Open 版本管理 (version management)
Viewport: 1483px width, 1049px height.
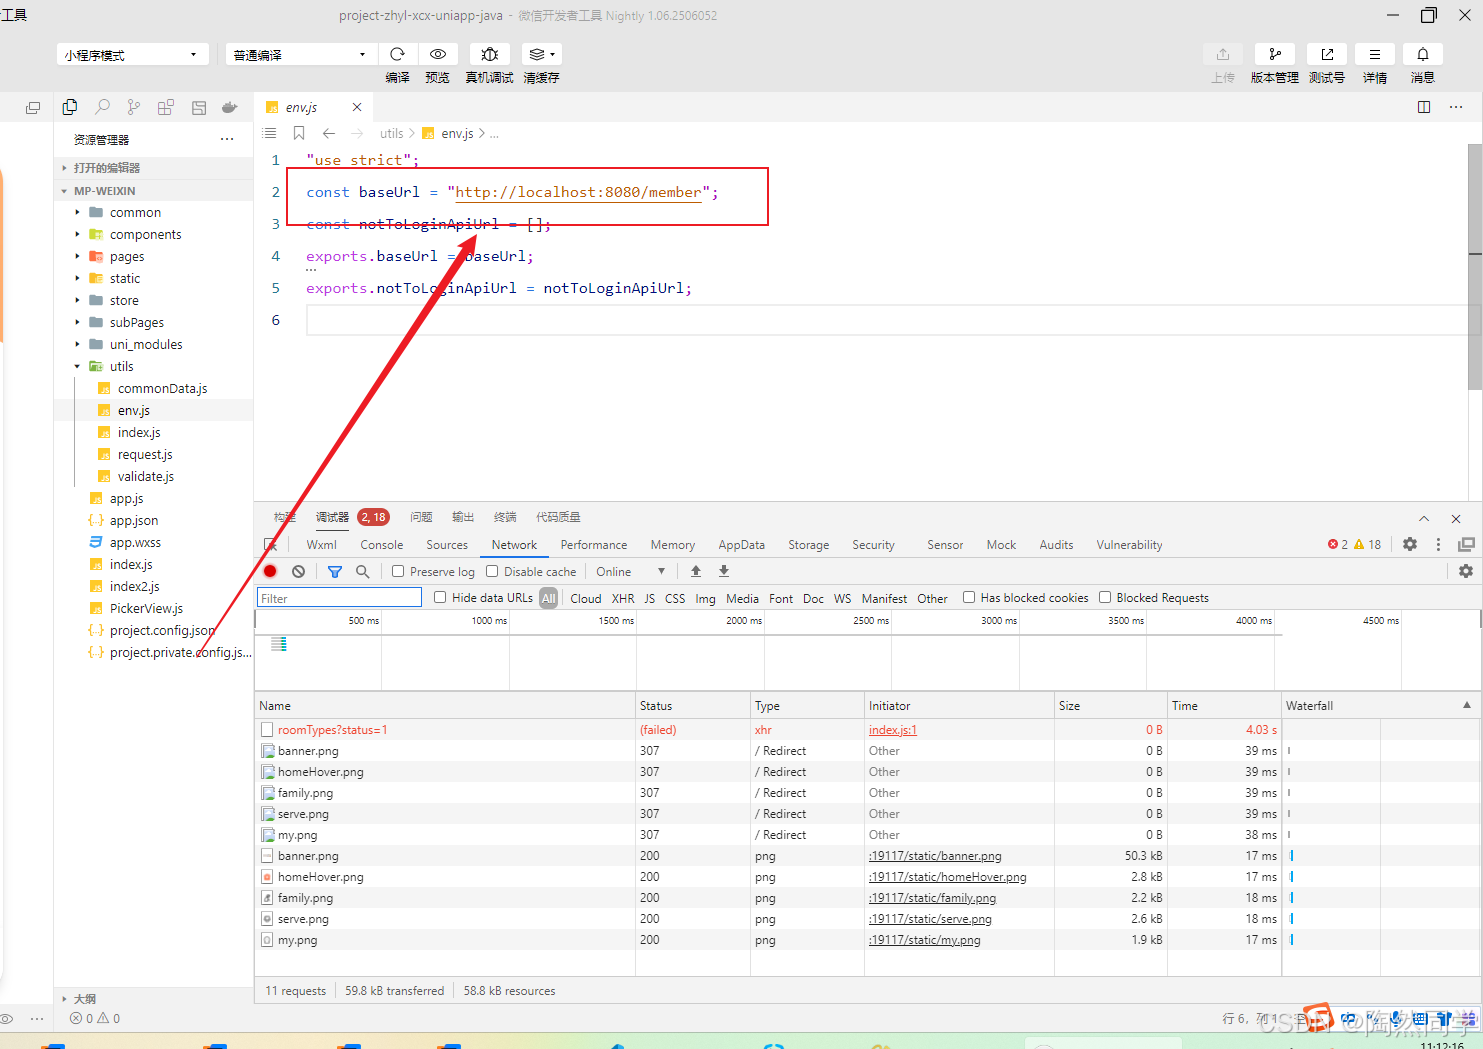click(1274, 54)
